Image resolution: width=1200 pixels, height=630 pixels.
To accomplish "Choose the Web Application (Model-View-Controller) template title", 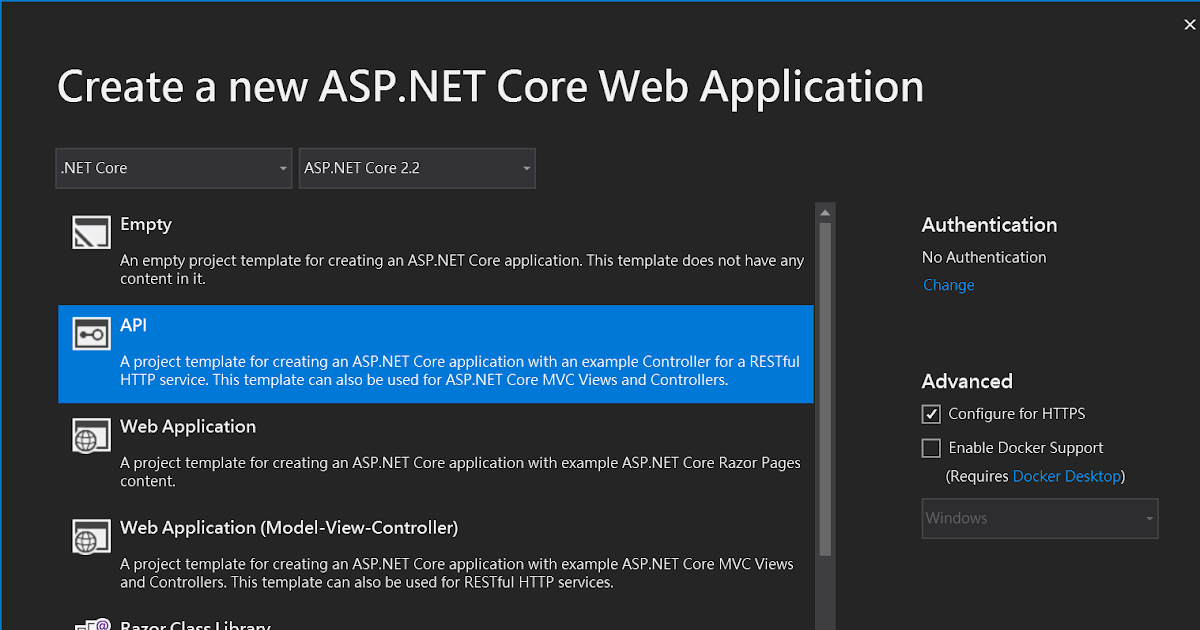I will 289,527.
